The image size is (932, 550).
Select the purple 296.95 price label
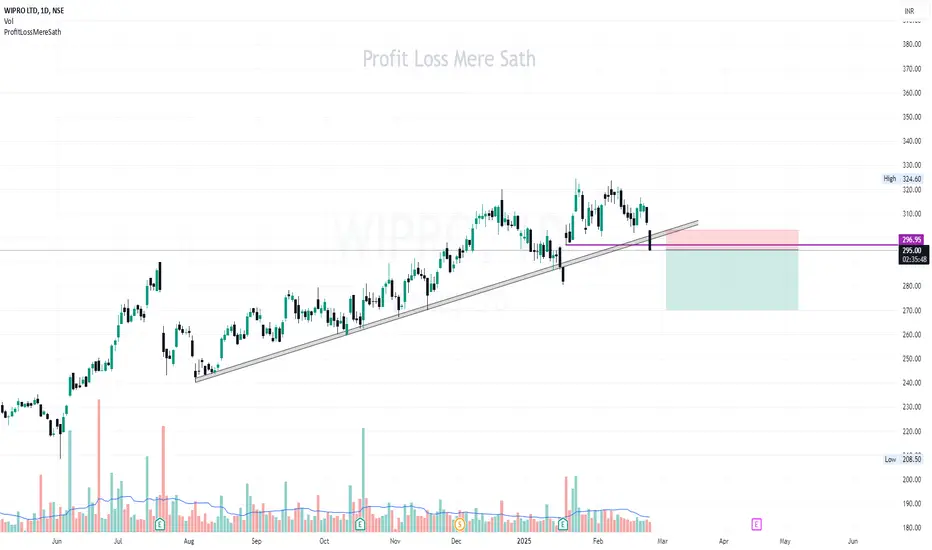pyautogui.click(x=911, y=240)
